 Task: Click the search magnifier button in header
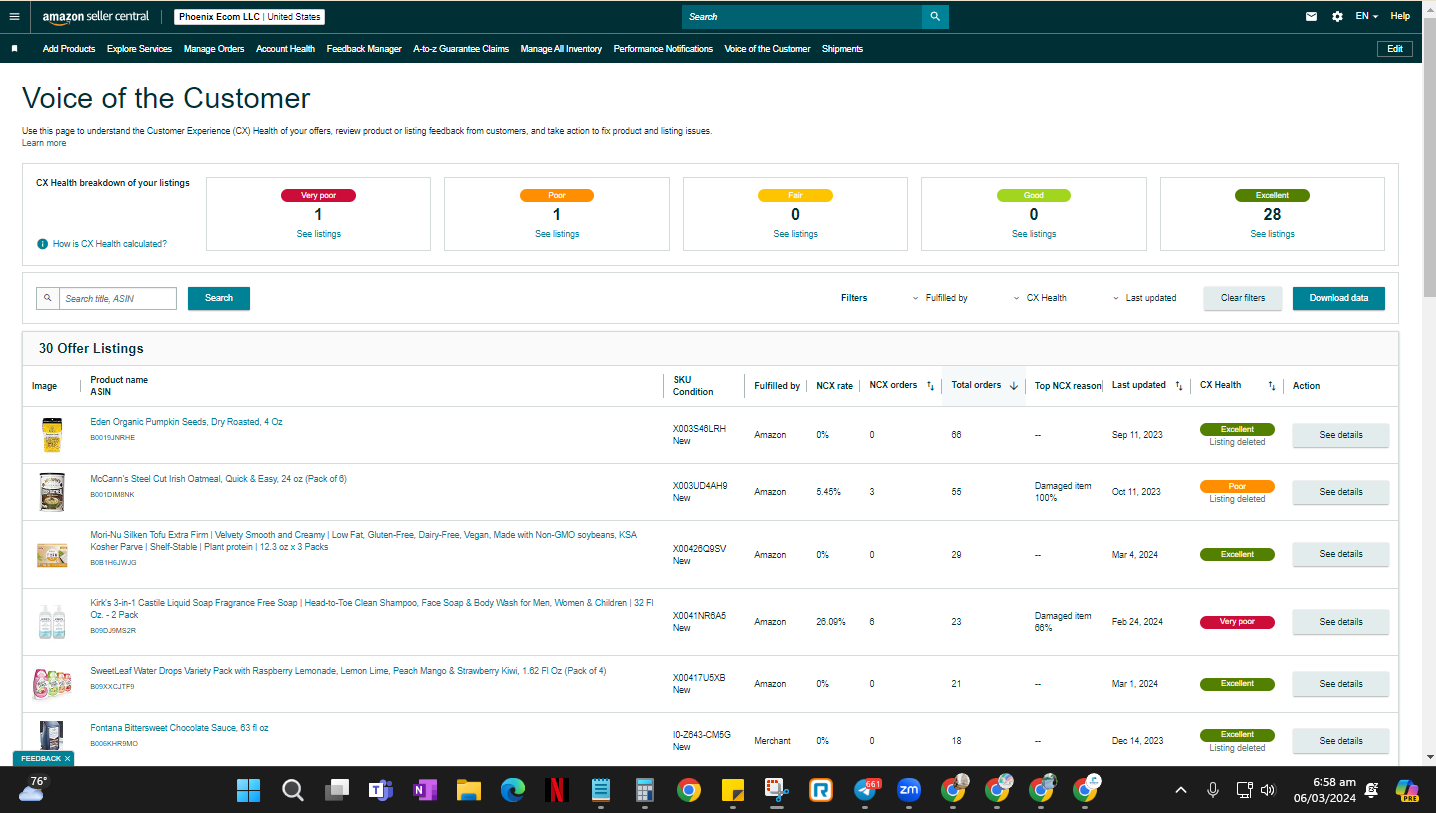tap(935, 17)
